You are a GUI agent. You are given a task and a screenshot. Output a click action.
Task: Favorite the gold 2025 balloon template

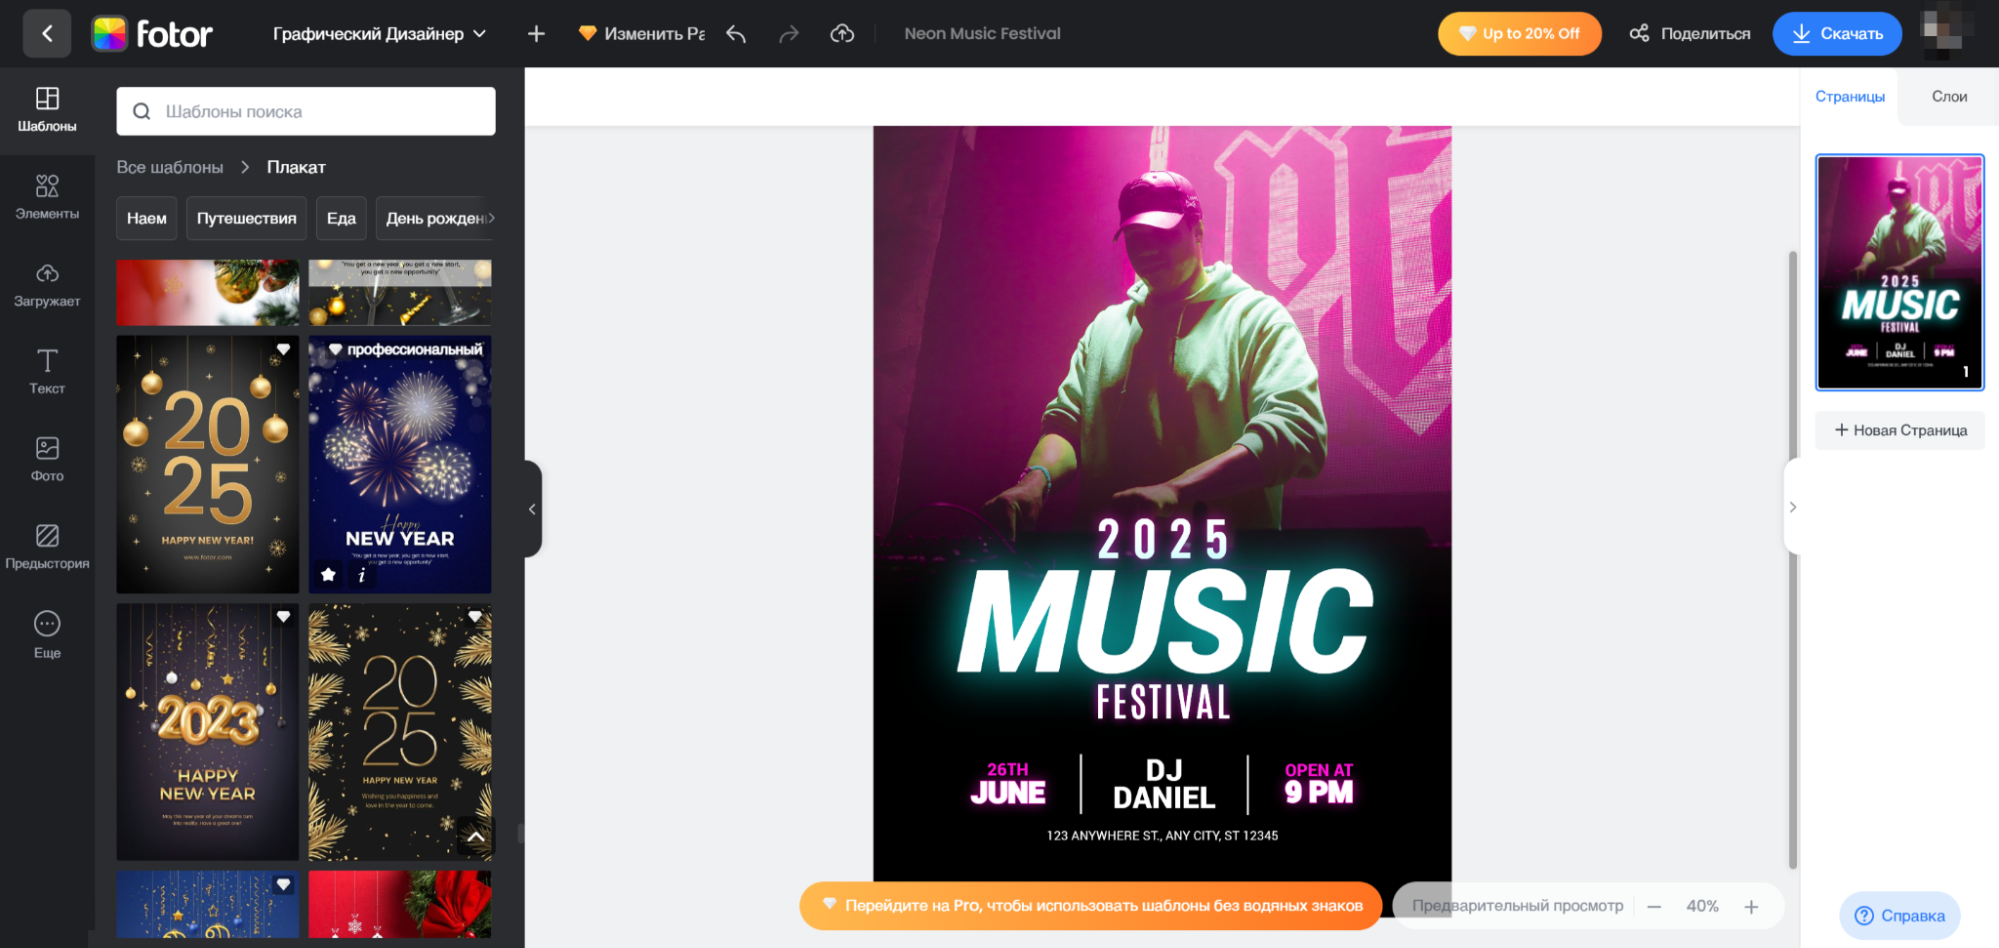click(283, 349)
